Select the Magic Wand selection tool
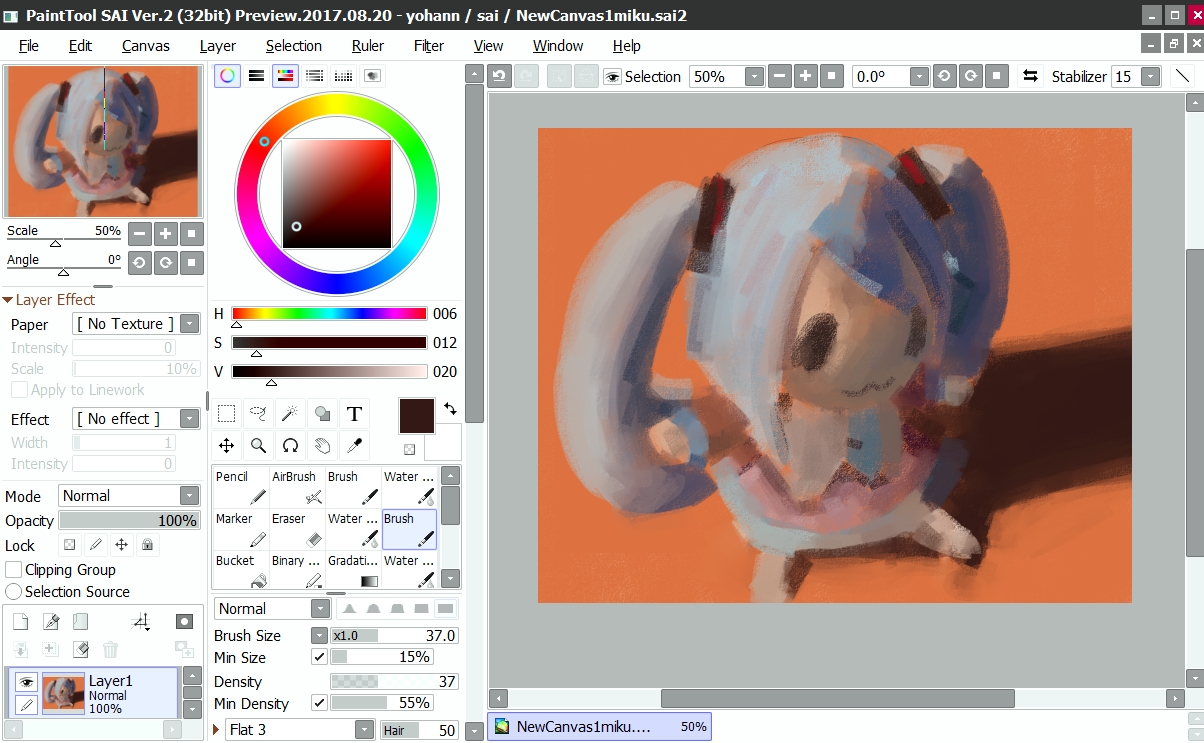The height and width of the screenshot is (743, 1204). coord(290,414)
